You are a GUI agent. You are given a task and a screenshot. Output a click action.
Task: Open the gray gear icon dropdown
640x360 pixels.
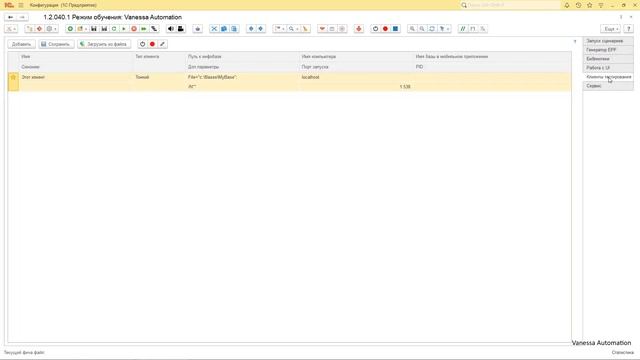51,29
